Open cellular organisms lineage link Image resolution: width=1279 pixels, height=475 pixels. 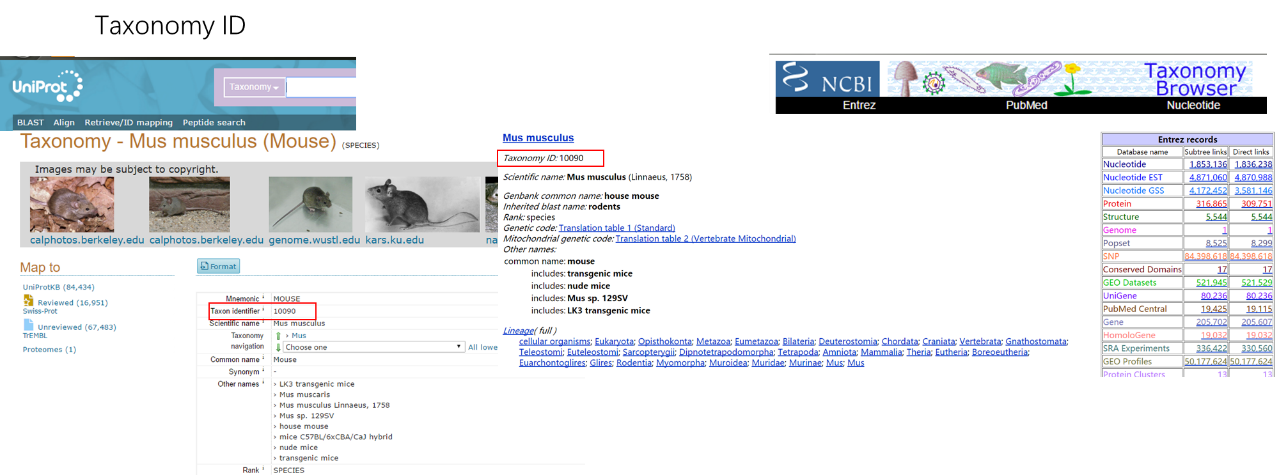[x=554, y=341]
